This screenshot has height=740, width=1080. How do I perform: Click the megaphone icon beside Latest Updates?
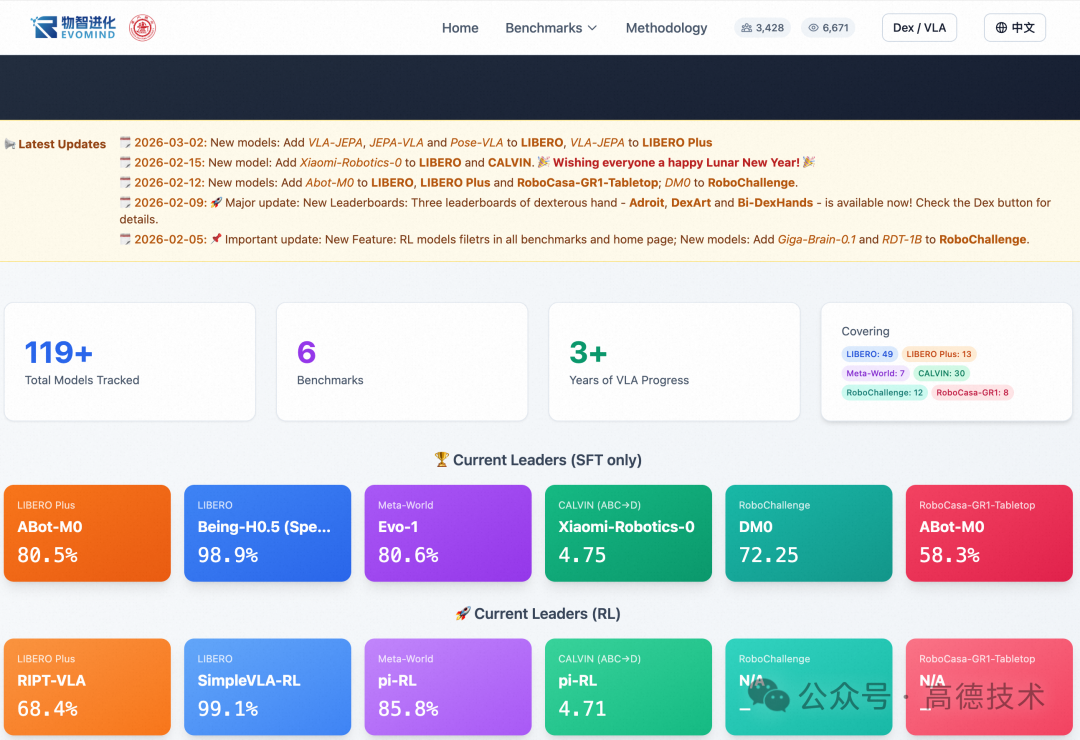(x=10, y=144)
